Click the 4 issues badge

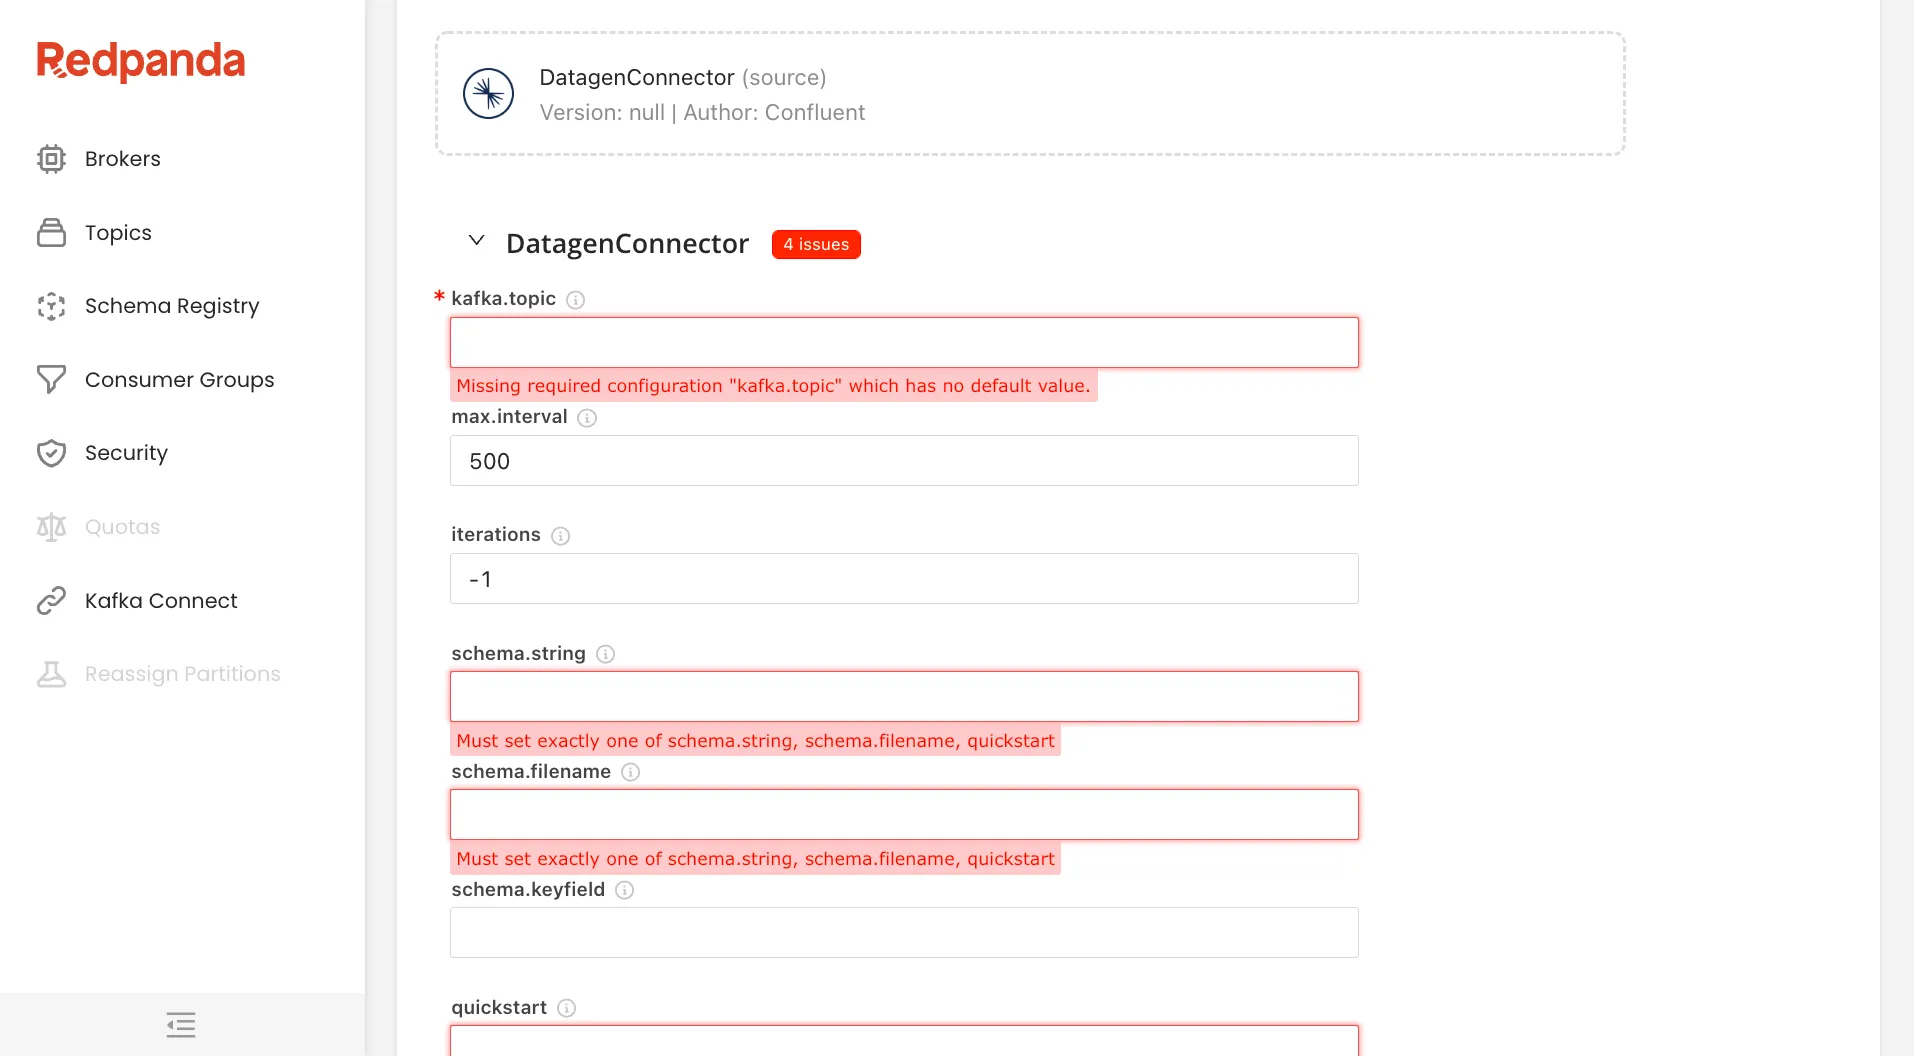point(816,244)
